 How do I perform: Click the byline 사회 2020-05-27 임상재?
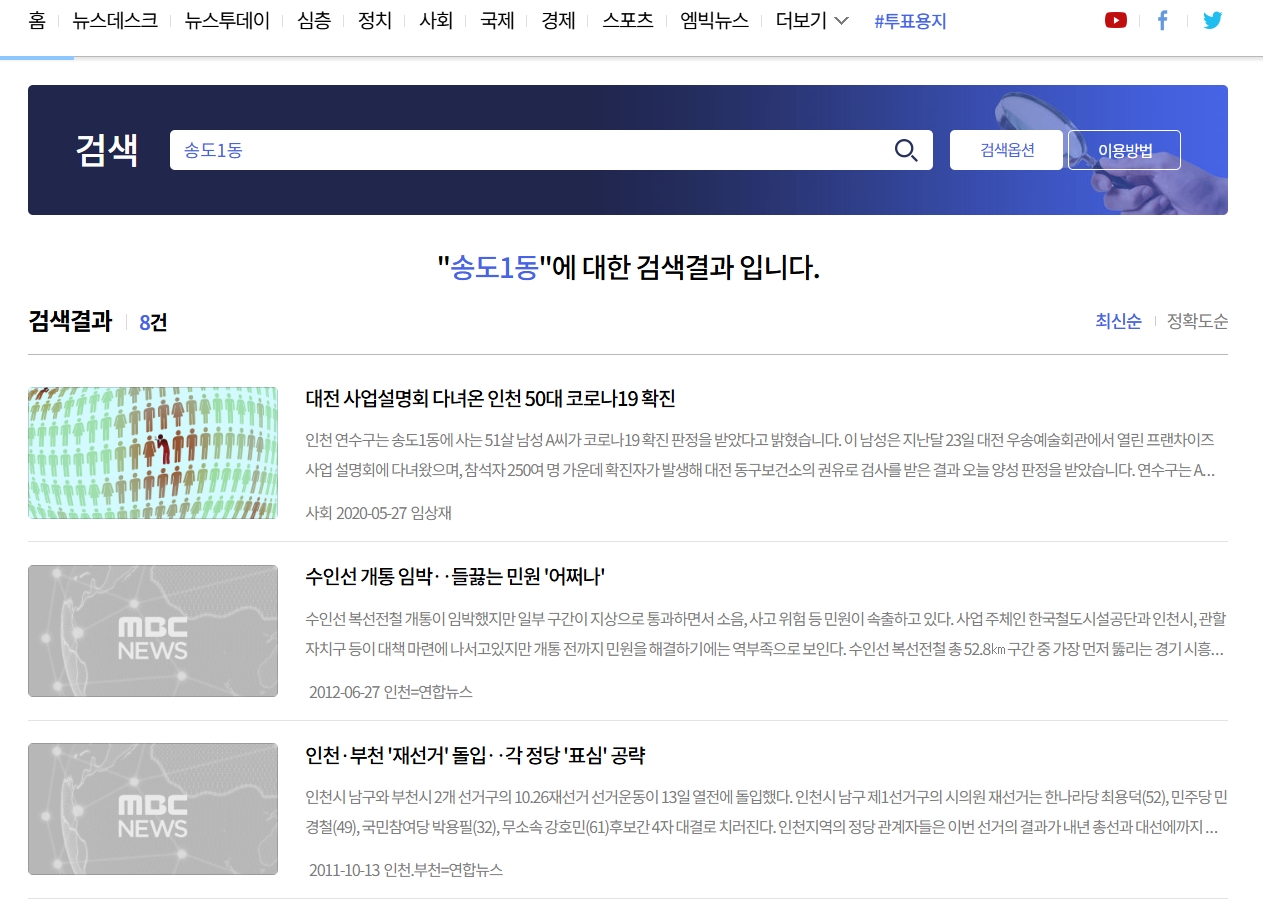[378, 513]
